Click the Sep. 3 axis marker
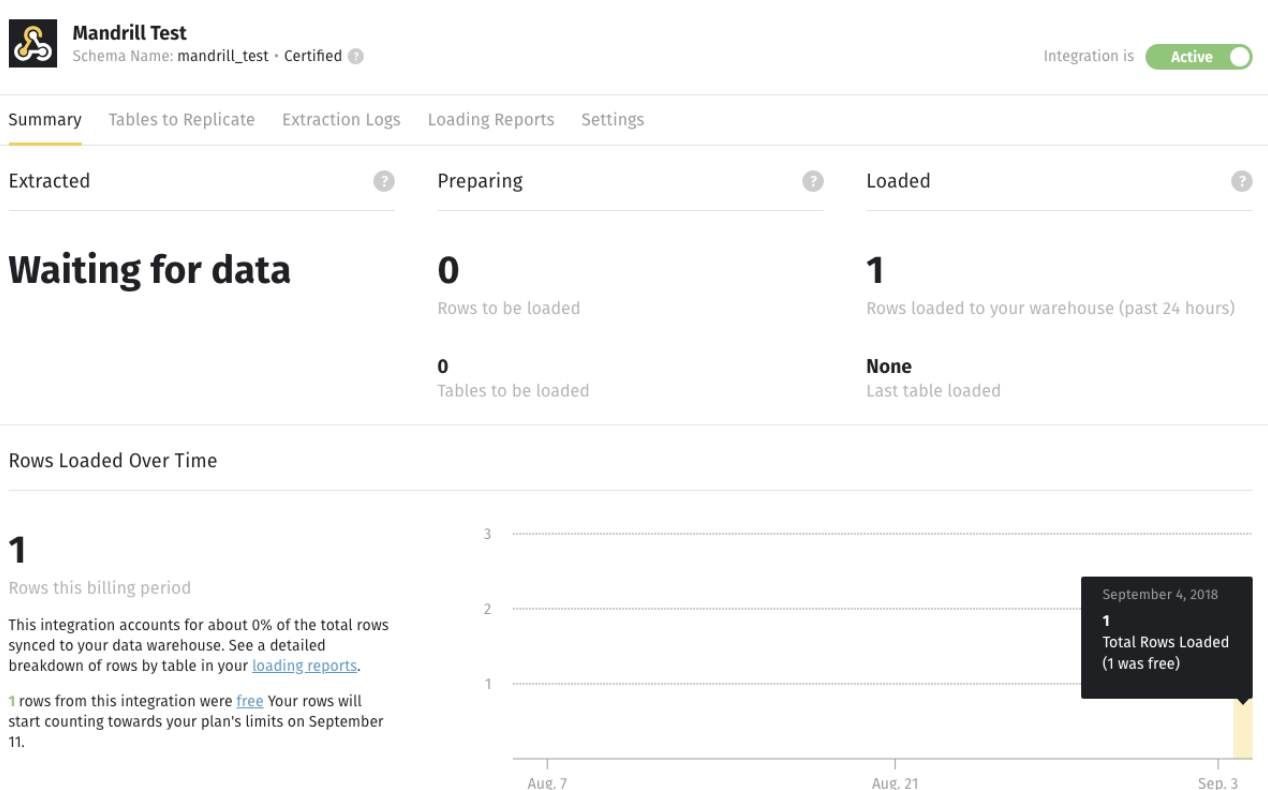 click(x=1218, y=782)
